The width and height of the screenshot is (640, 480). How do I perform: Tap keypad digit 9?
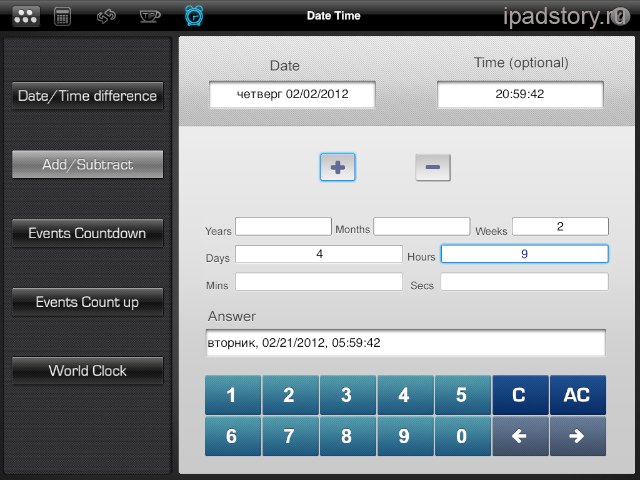(x=406, y=436)
